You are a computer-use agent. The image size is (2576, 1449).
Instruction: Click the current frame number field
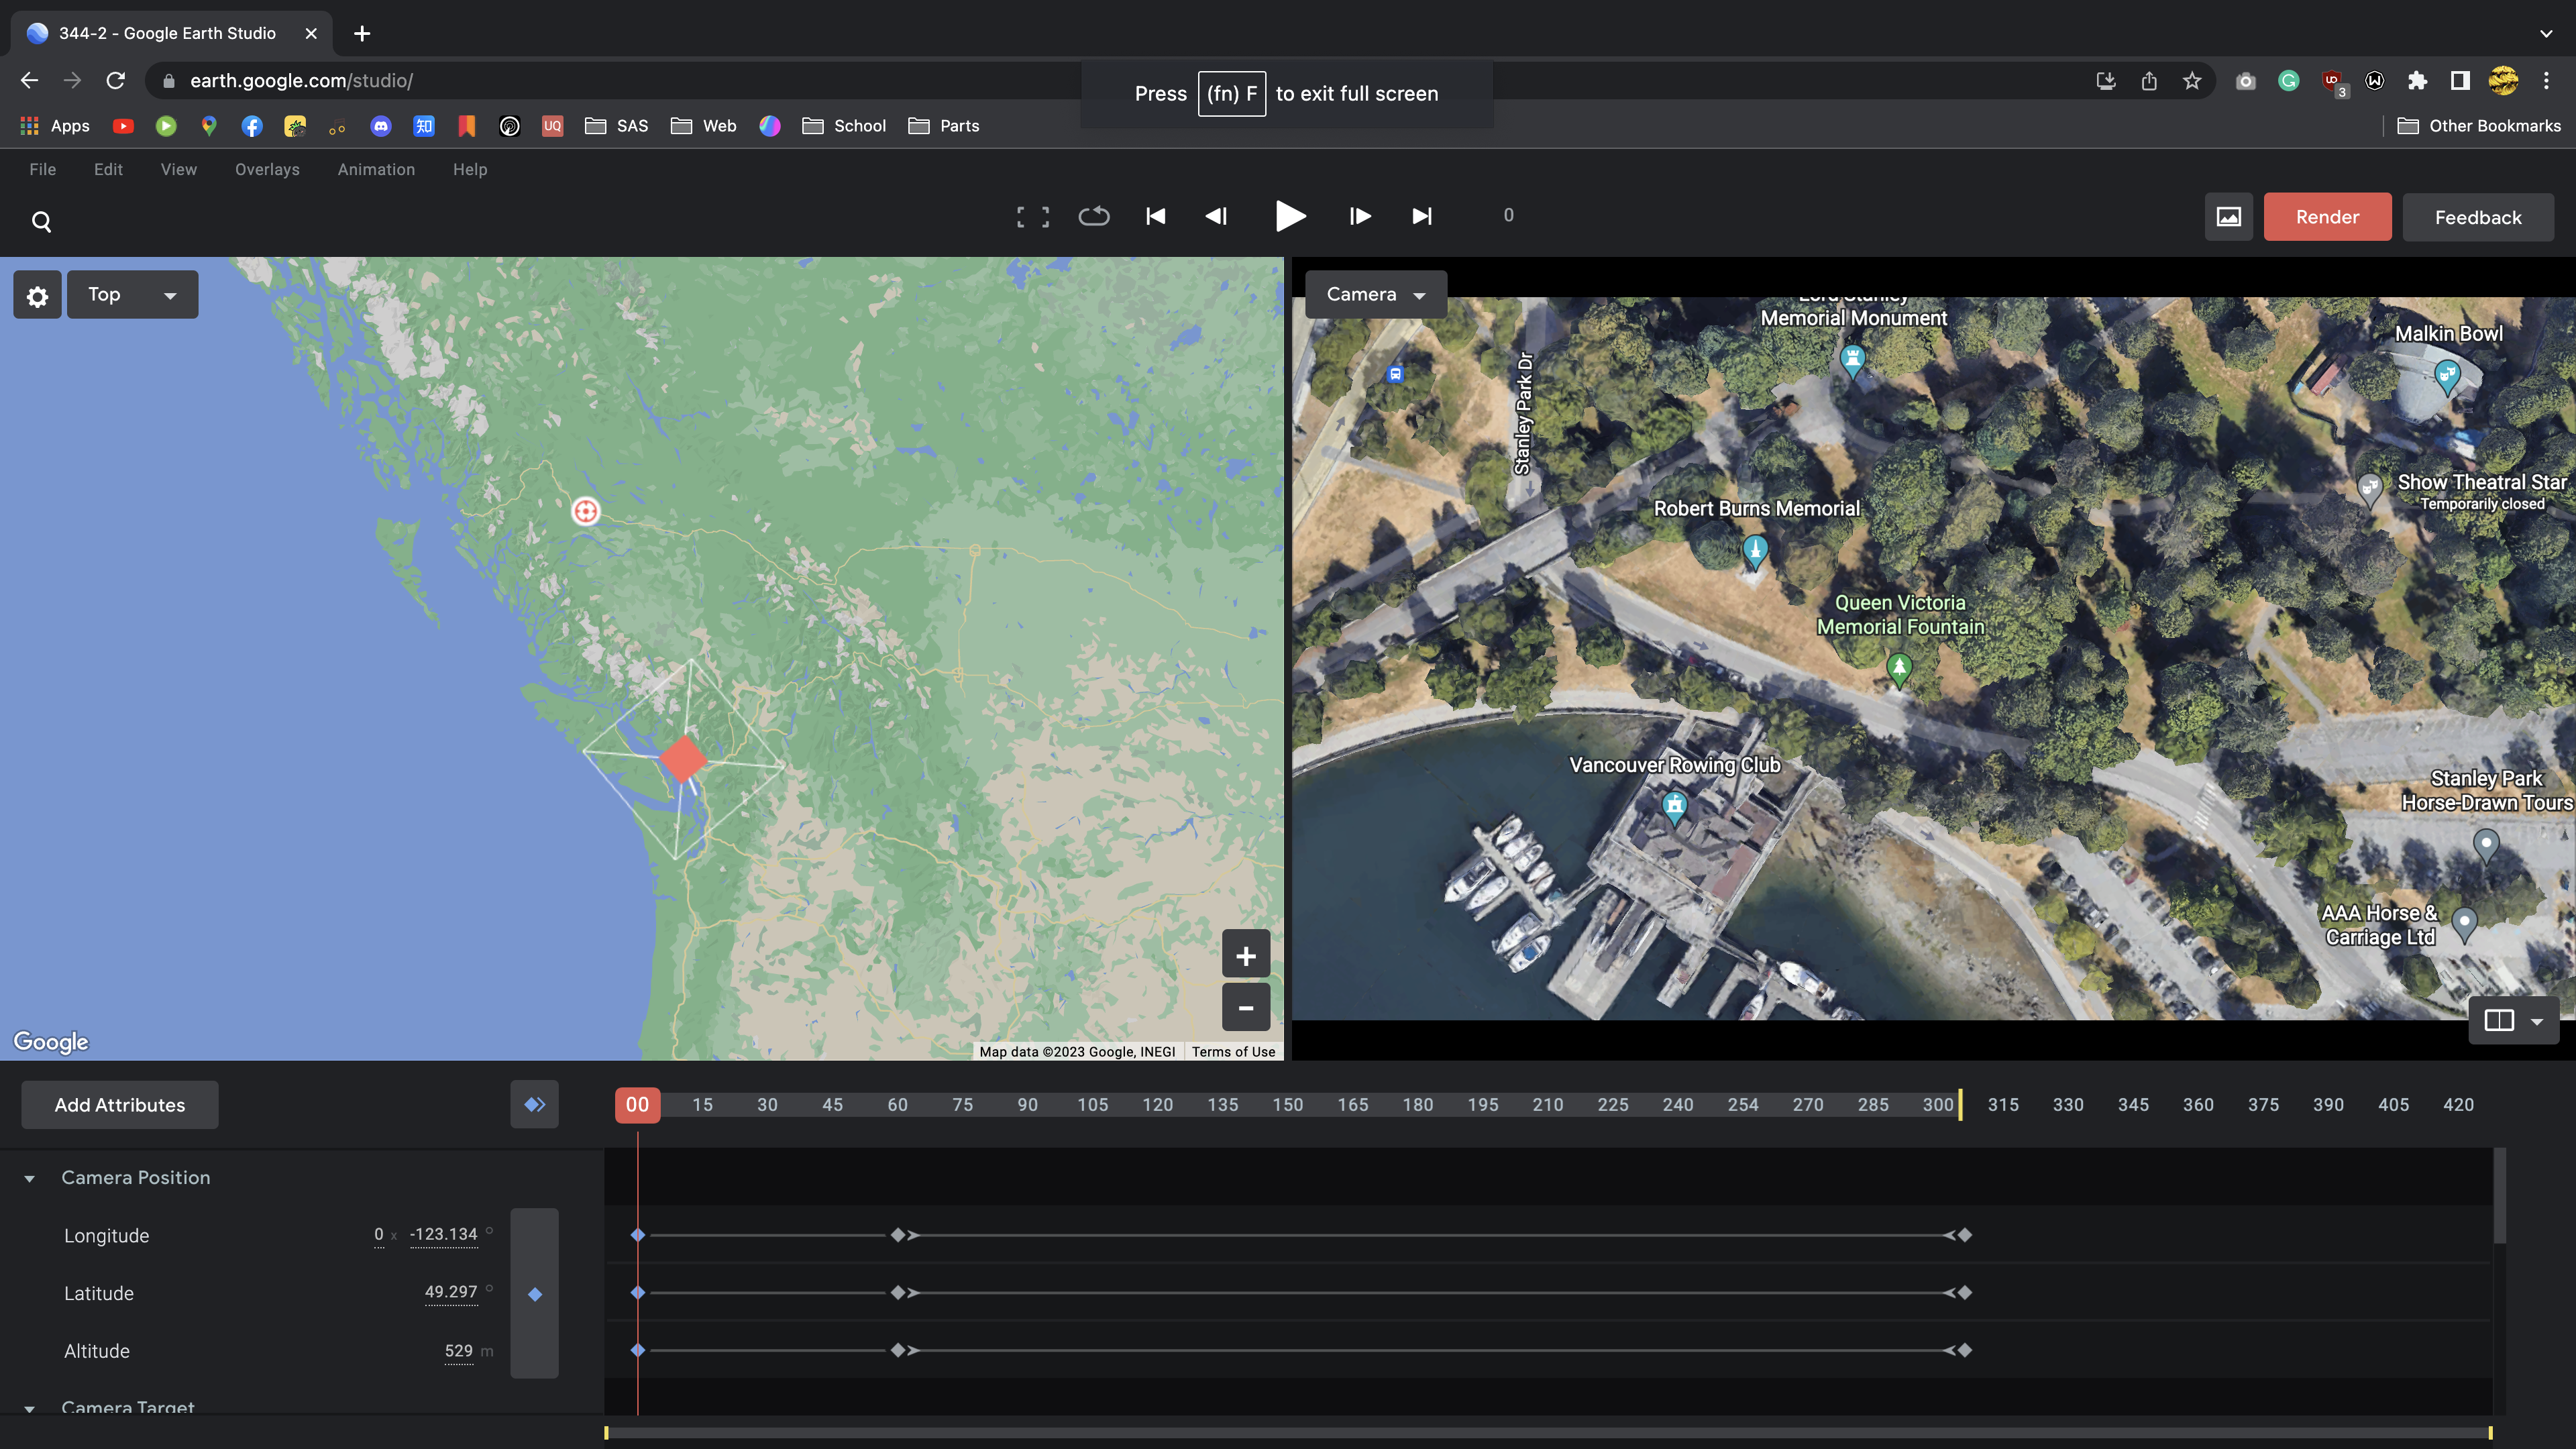coord(1508,216)
